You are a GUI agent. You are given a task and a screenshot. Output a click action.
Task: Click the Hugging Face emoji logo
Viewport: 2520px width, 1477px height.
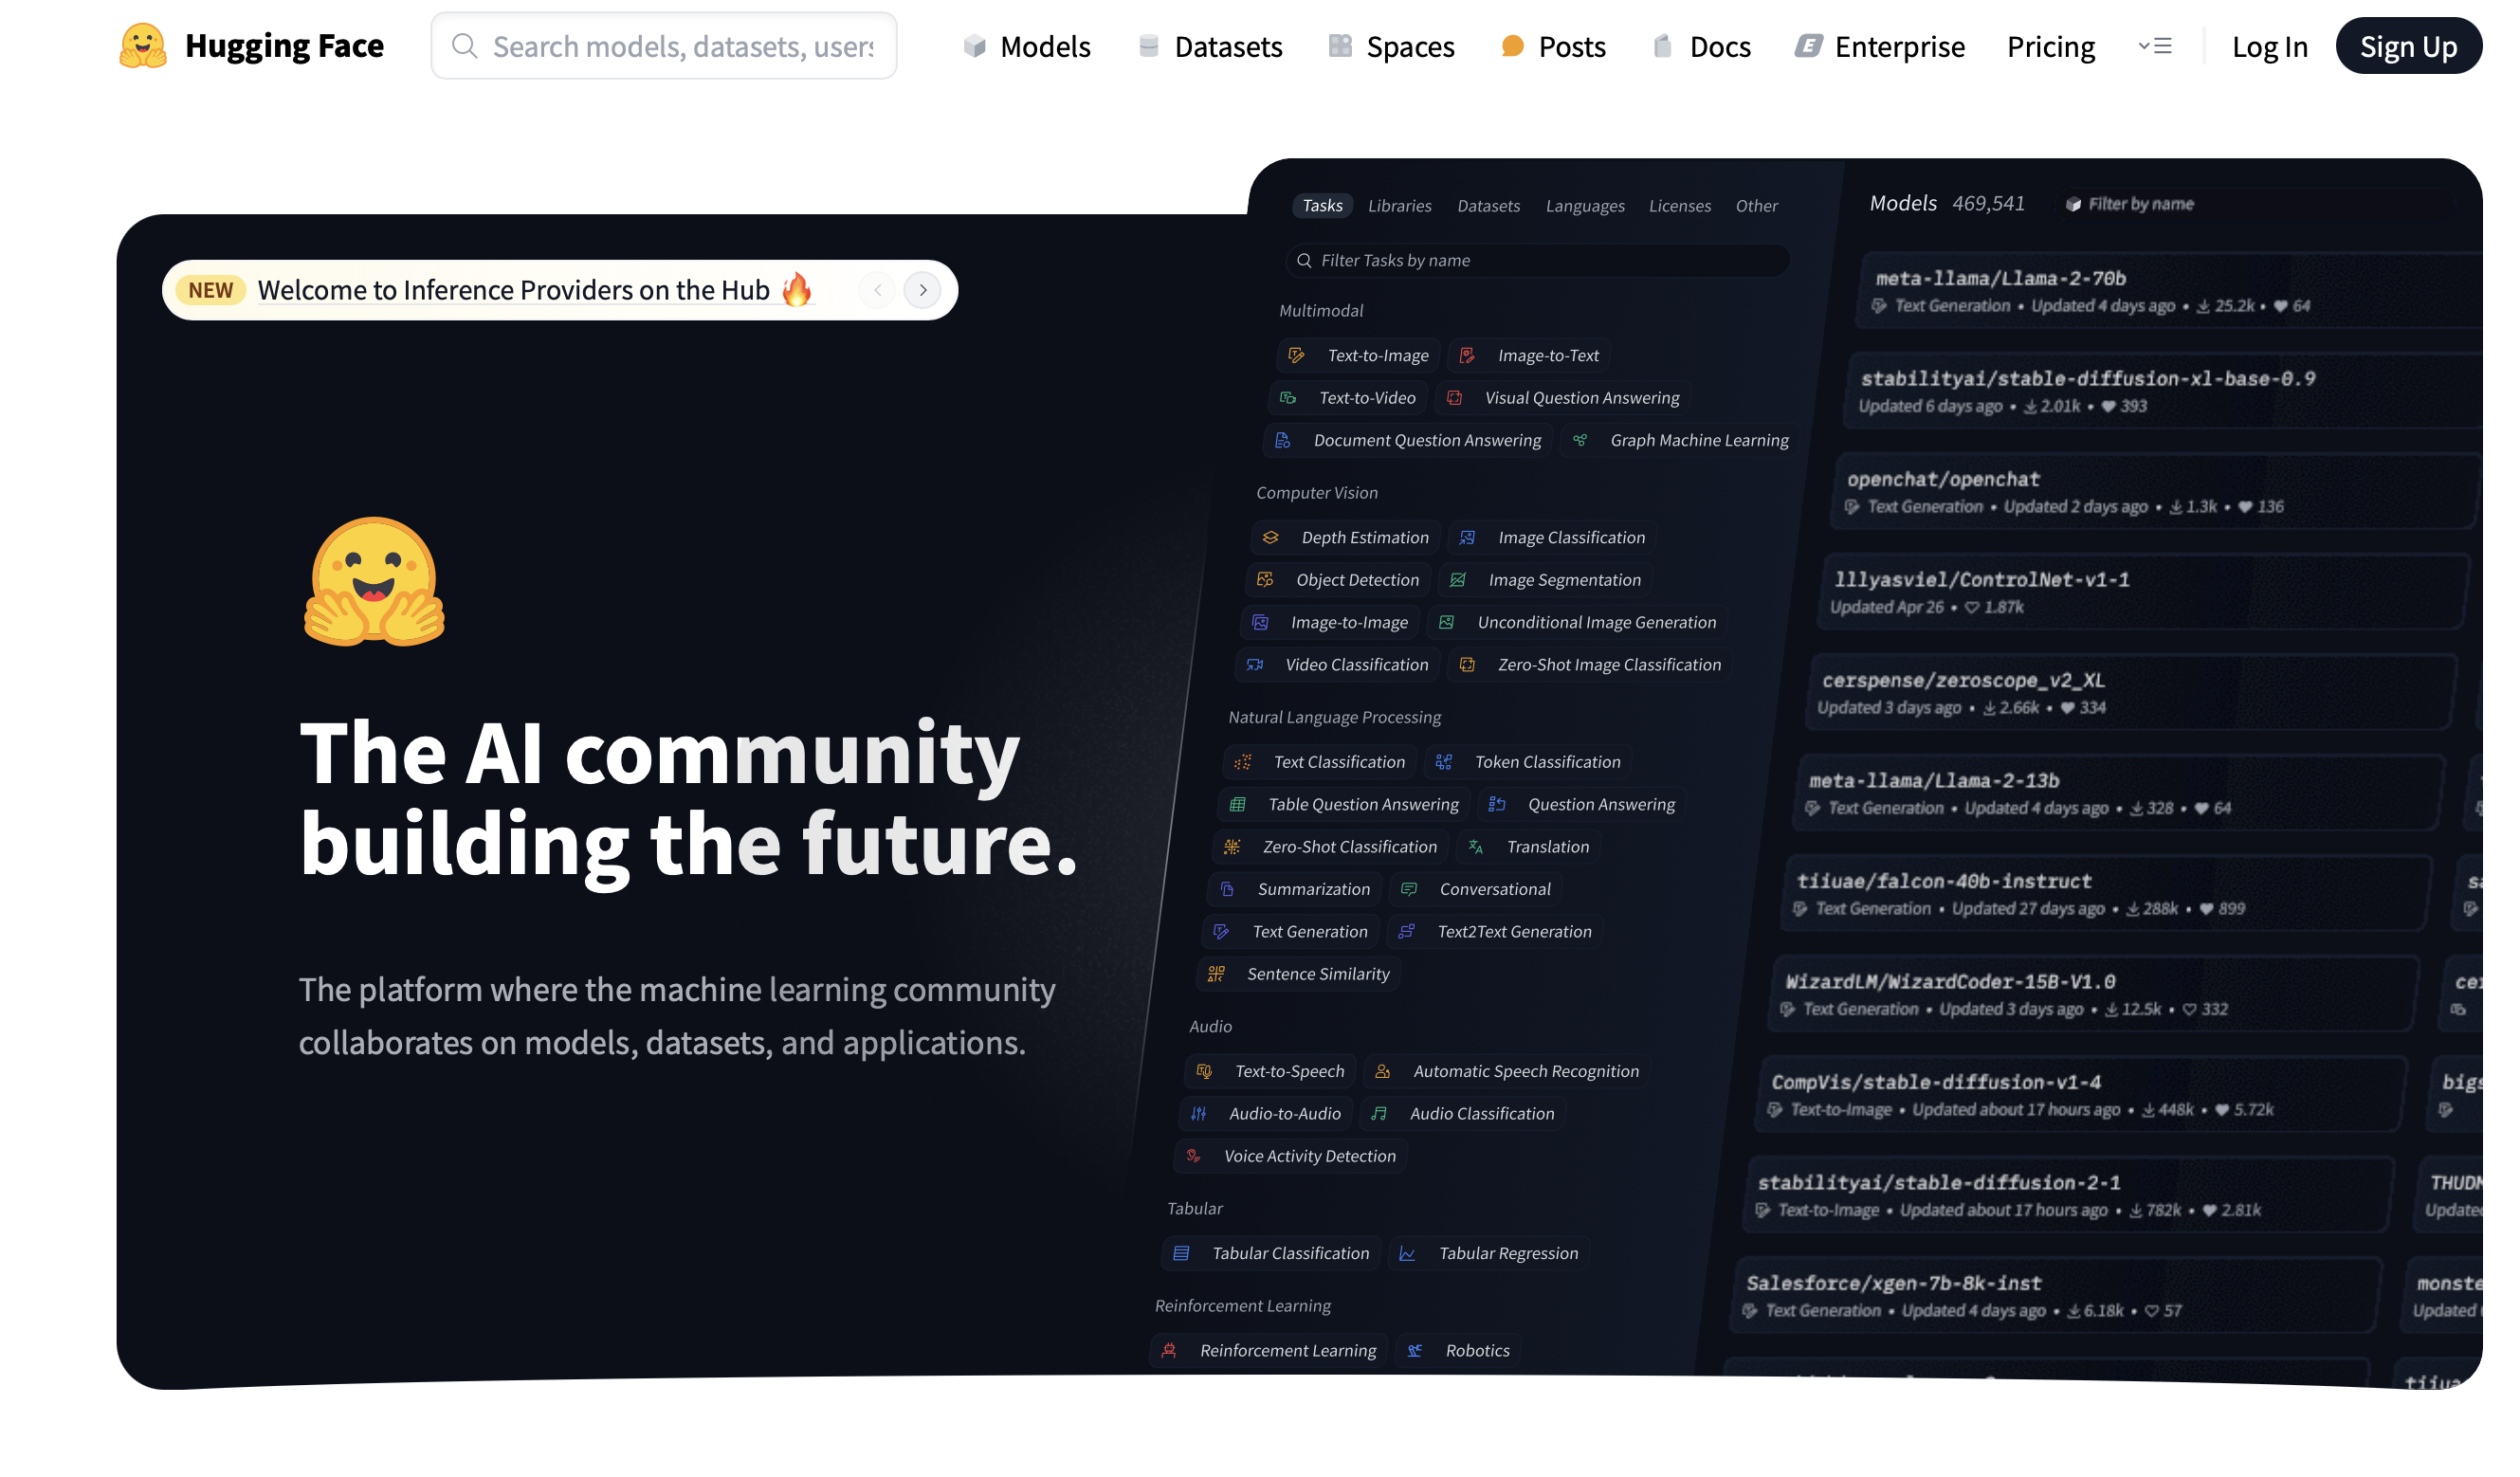point(143,46)
